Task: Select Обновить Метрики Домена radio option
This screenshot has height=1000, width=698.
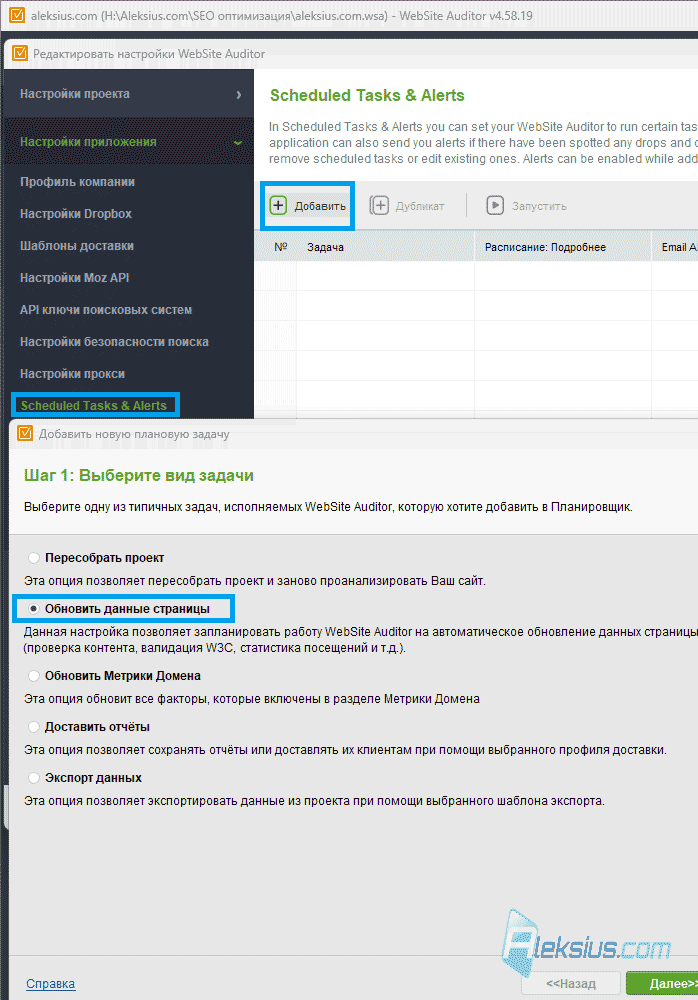Action: coord(34,676)
